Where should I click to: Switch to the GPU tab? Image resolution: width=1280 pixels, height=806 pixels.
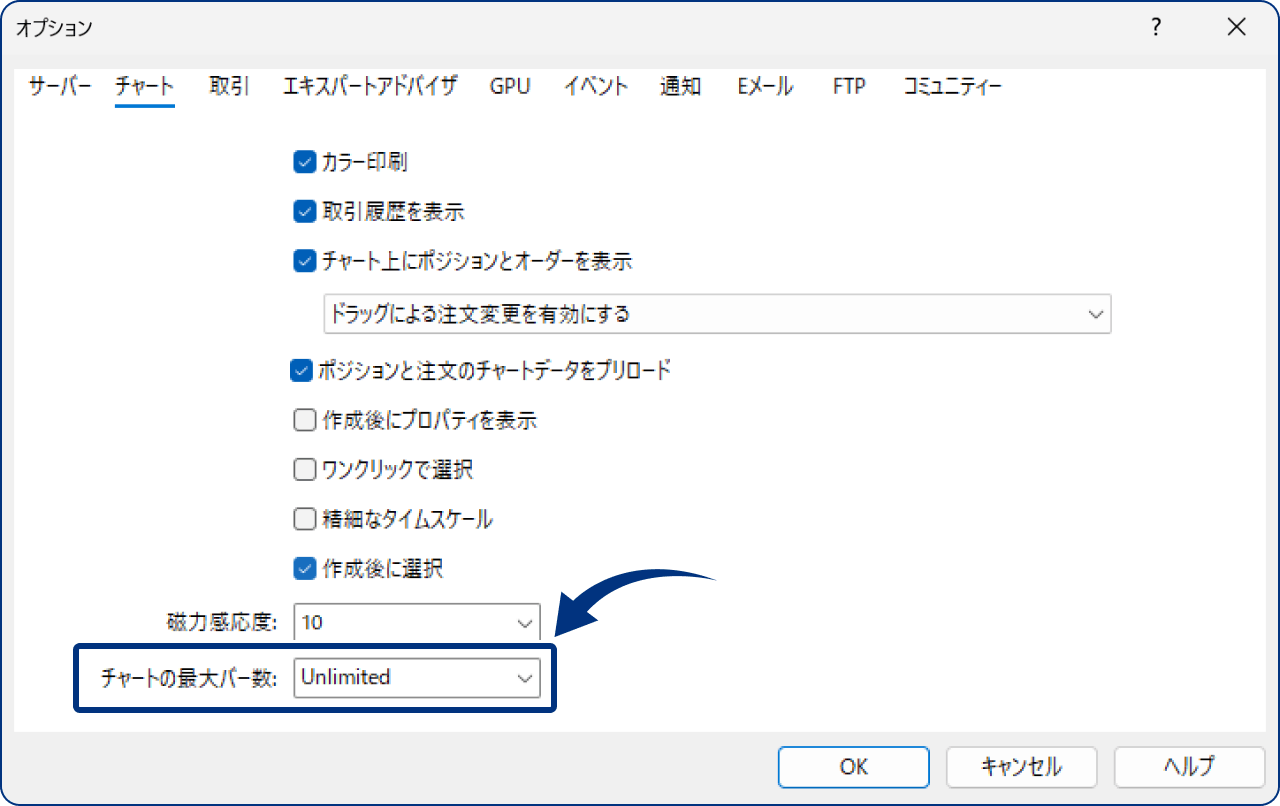tap(510, 86)
